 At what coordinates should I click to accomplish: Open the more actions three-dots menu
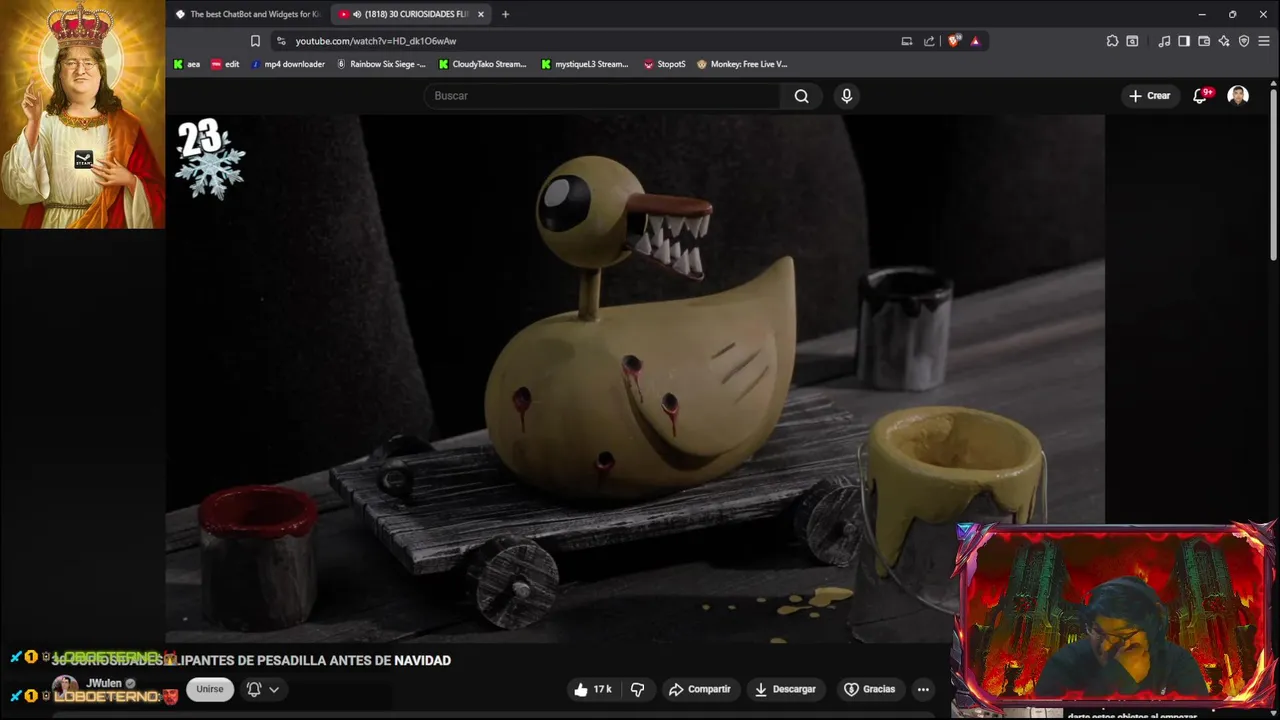(923, 689)
